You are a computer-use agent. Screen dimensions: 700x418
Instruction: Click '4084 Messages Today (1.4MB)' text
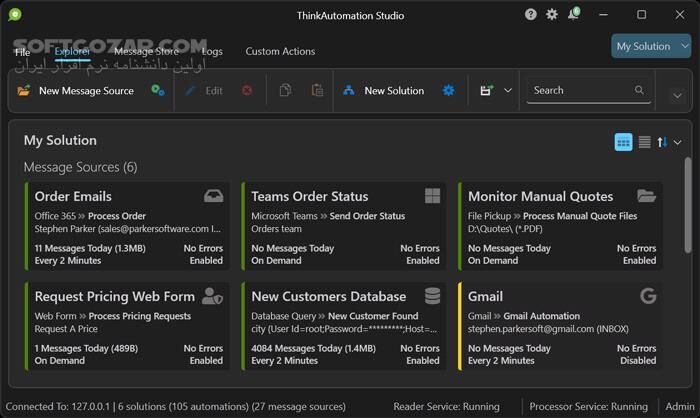[x=313, y=348]
